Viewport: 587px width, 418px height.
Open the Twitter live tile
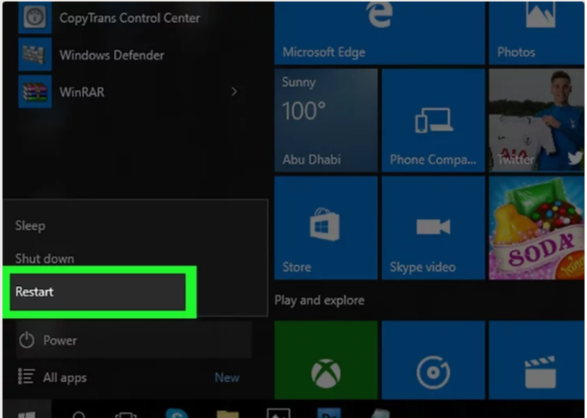click(x=536, y=120)
